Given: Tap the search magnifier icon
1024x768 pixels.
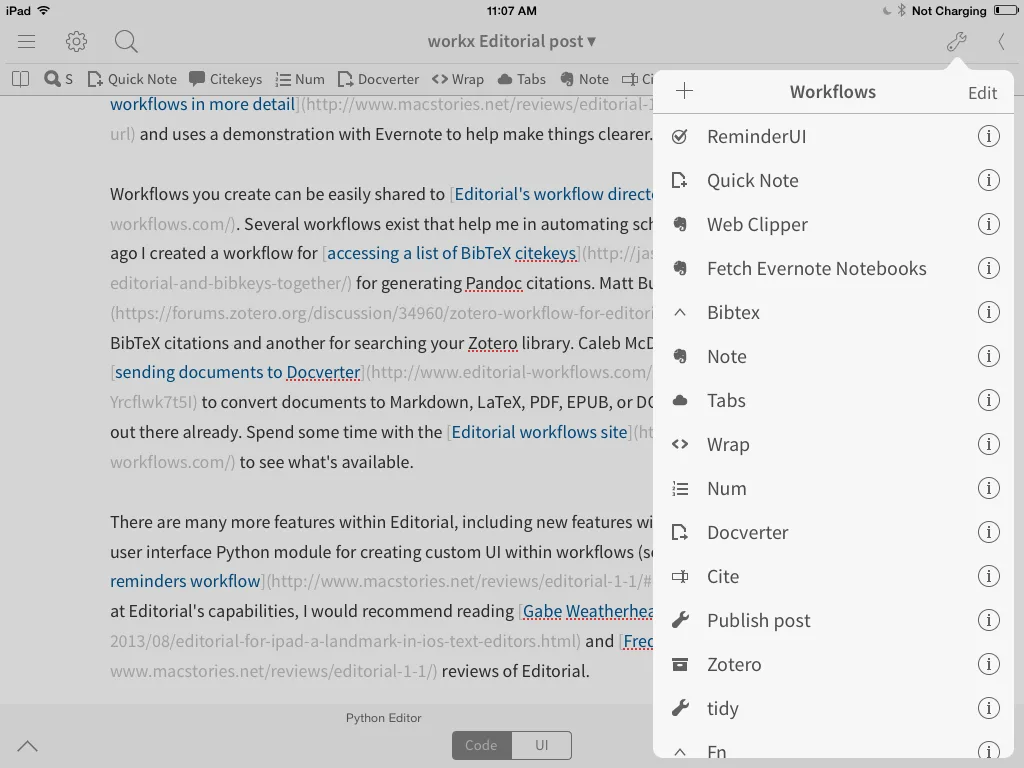Looking at the screenshot, I should coord(126,42).
